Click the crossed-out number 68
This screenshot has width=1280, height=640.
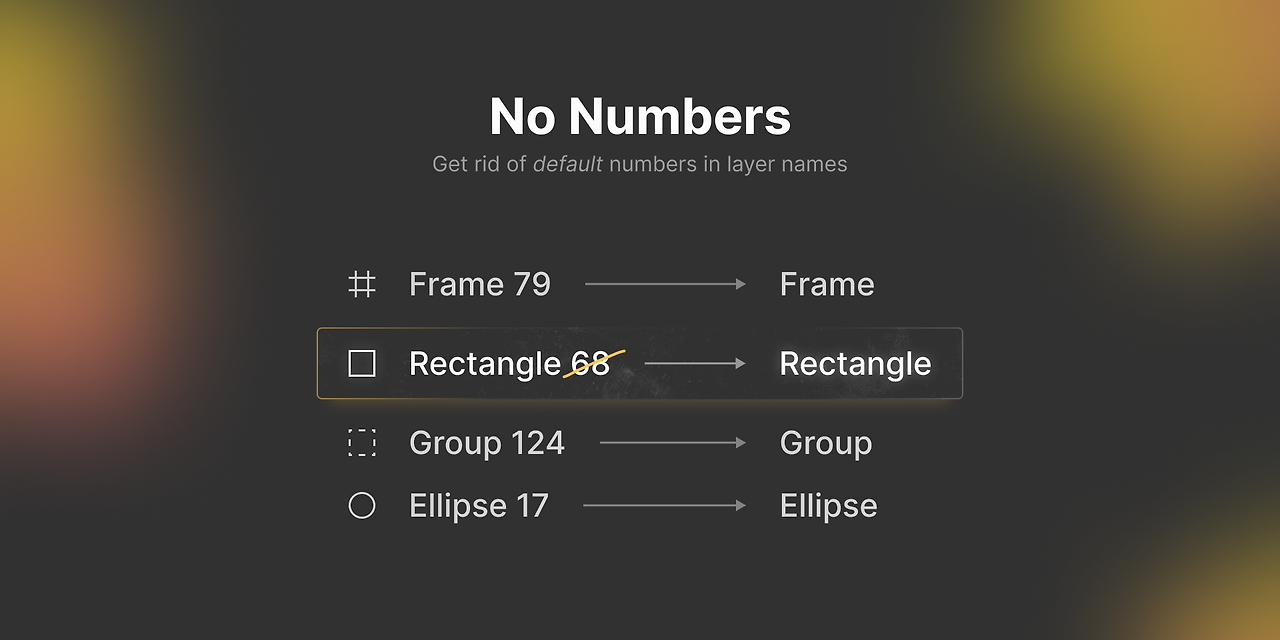(x=591, y=364)
